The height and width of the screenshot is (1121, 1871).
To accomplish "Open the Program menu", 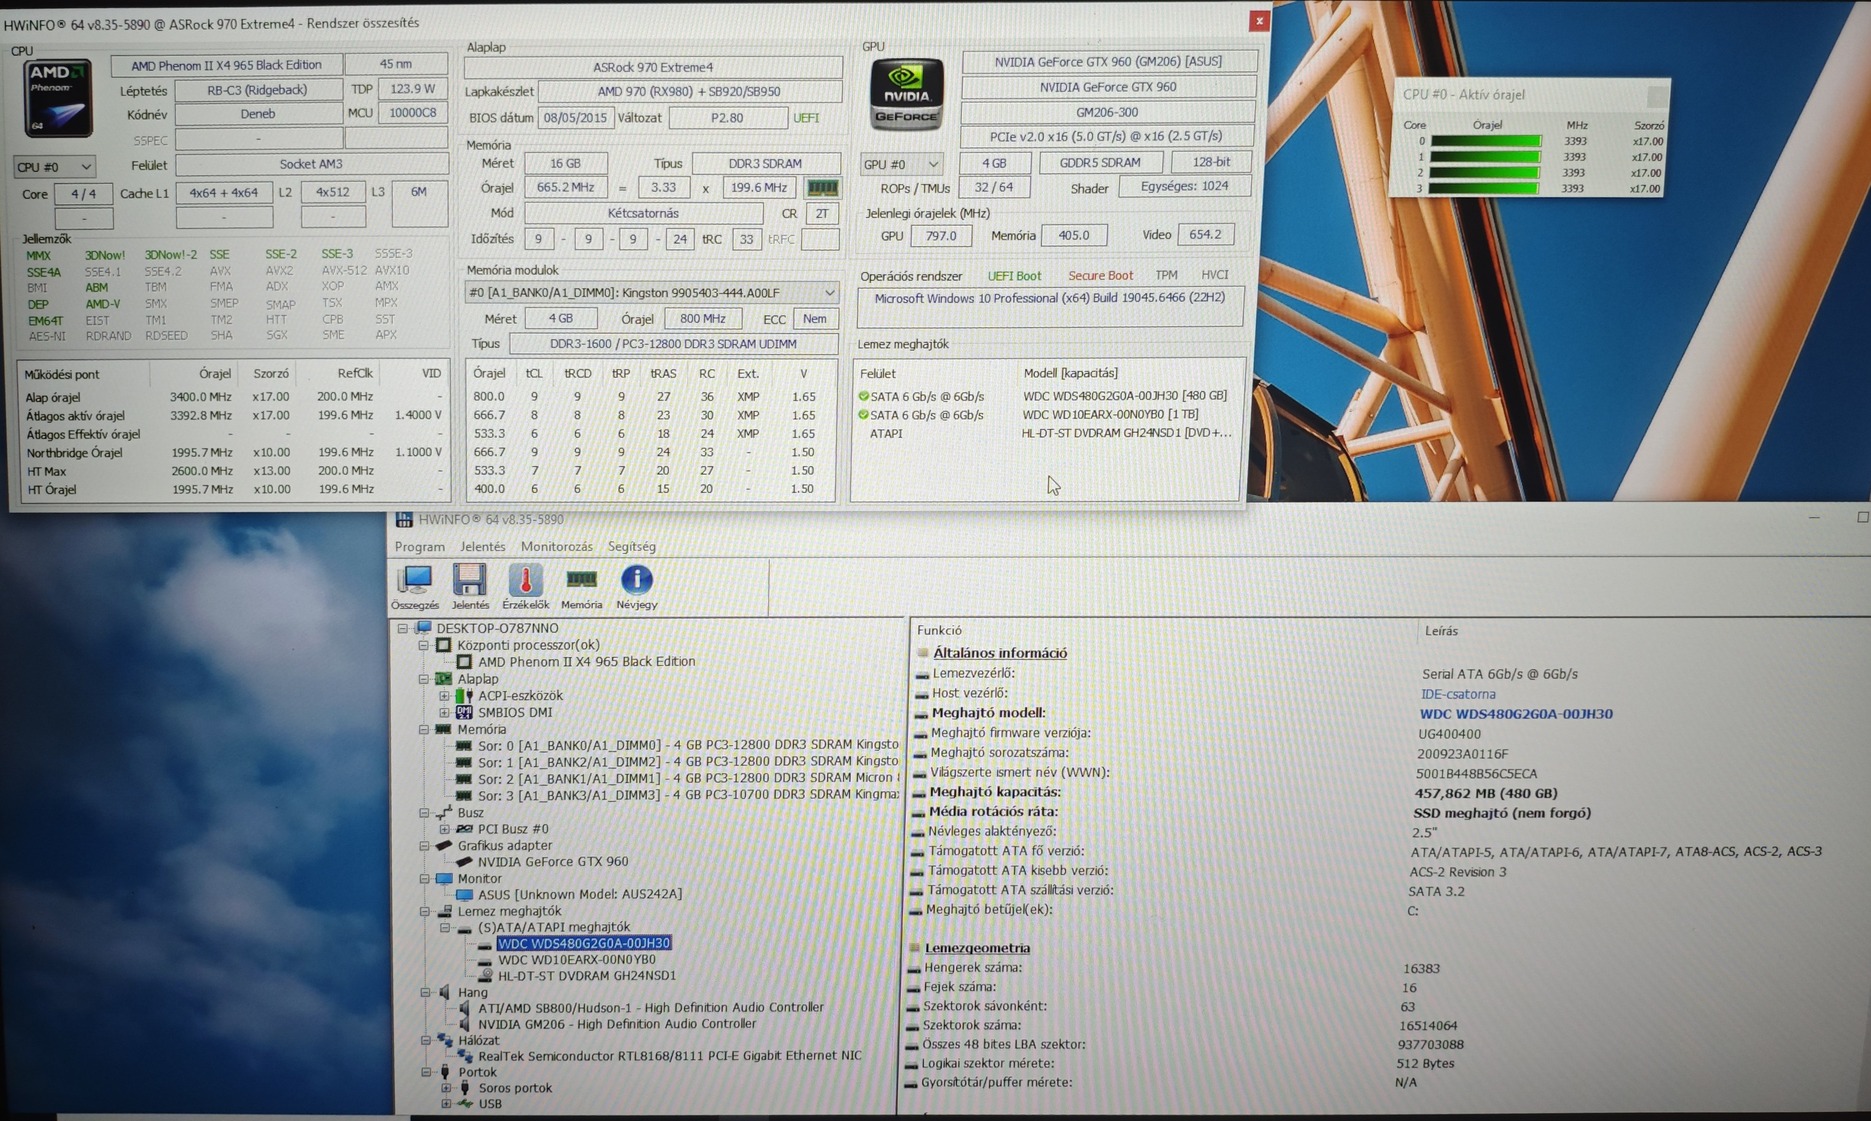I will [x=420, y=547].
